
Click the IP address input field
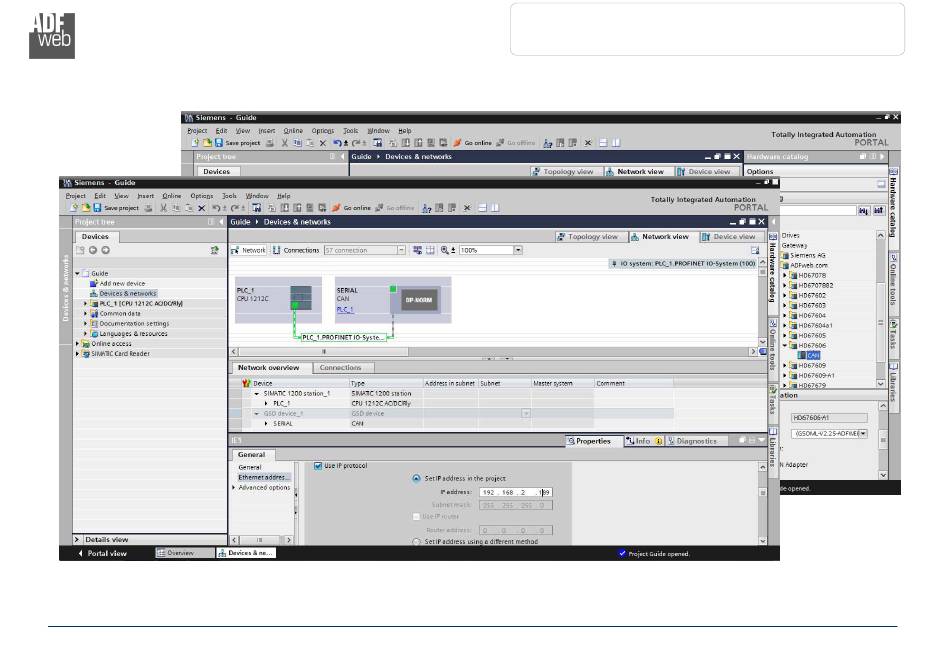(x=516, y=492)
